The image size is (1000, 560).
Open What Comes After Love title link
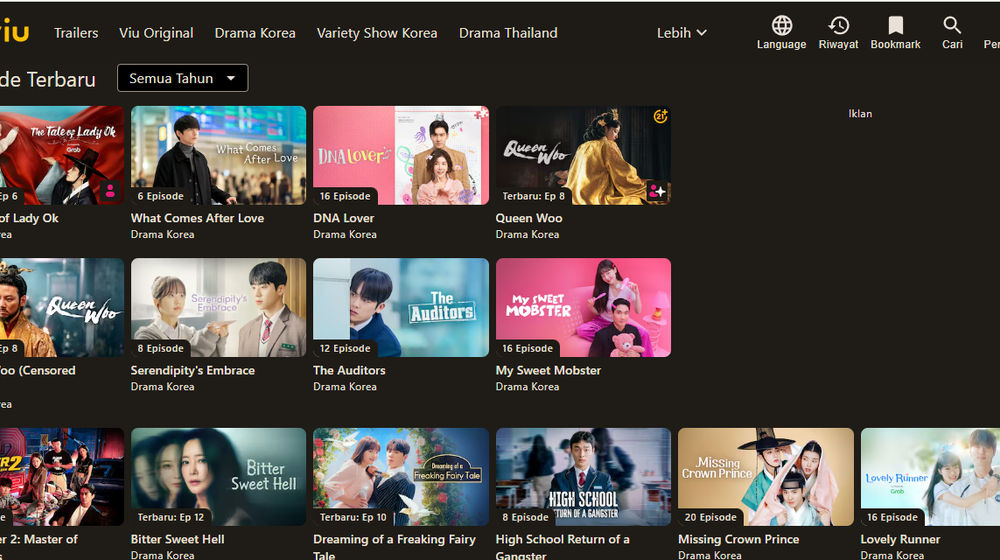tap(197, 218)
